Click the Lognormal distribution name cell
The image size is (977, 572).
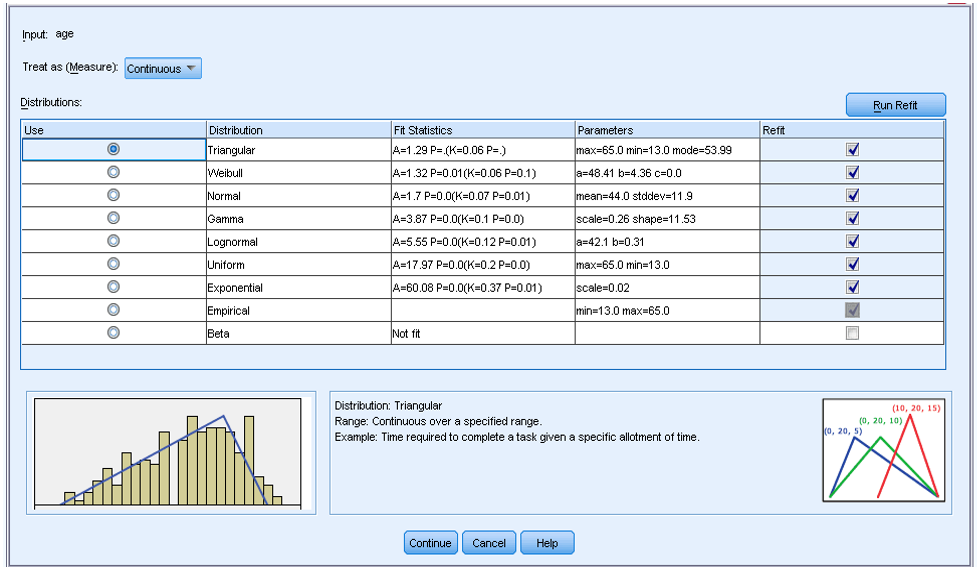coord(298,242)
